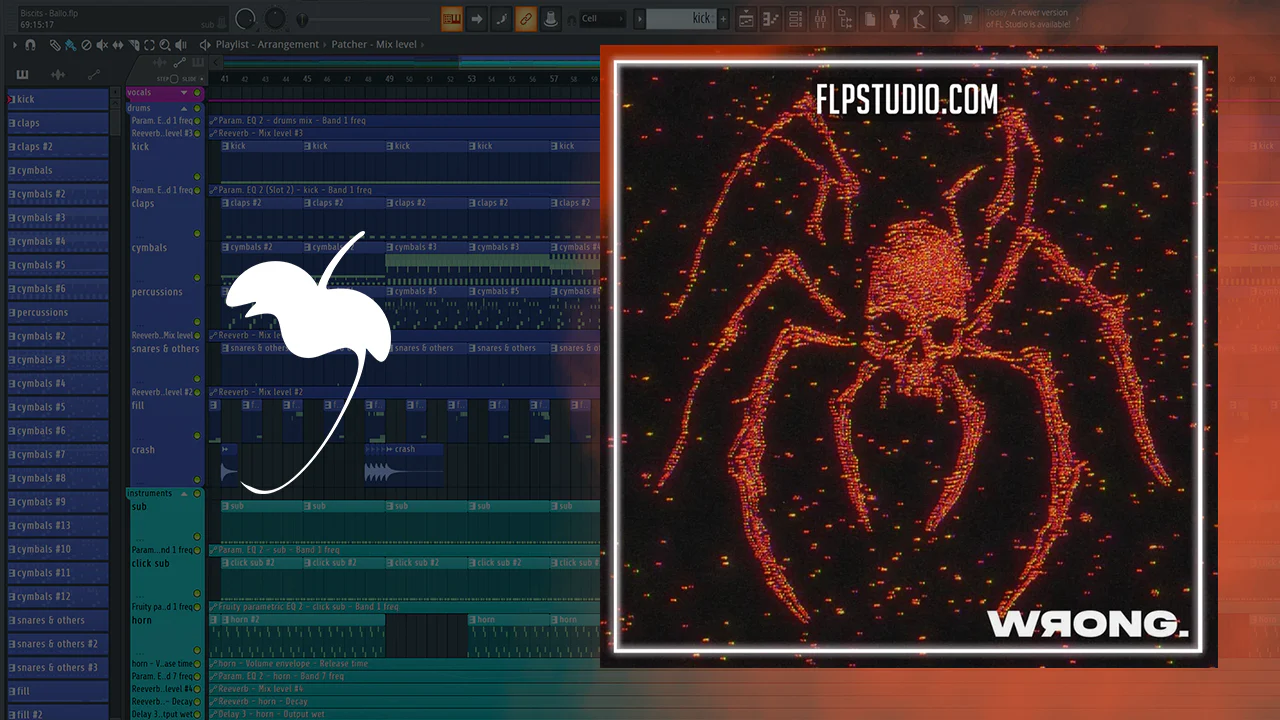Show patterns tab in the picker panel
This screenshot has height=720, width=1280.
[x=22, y=75]
